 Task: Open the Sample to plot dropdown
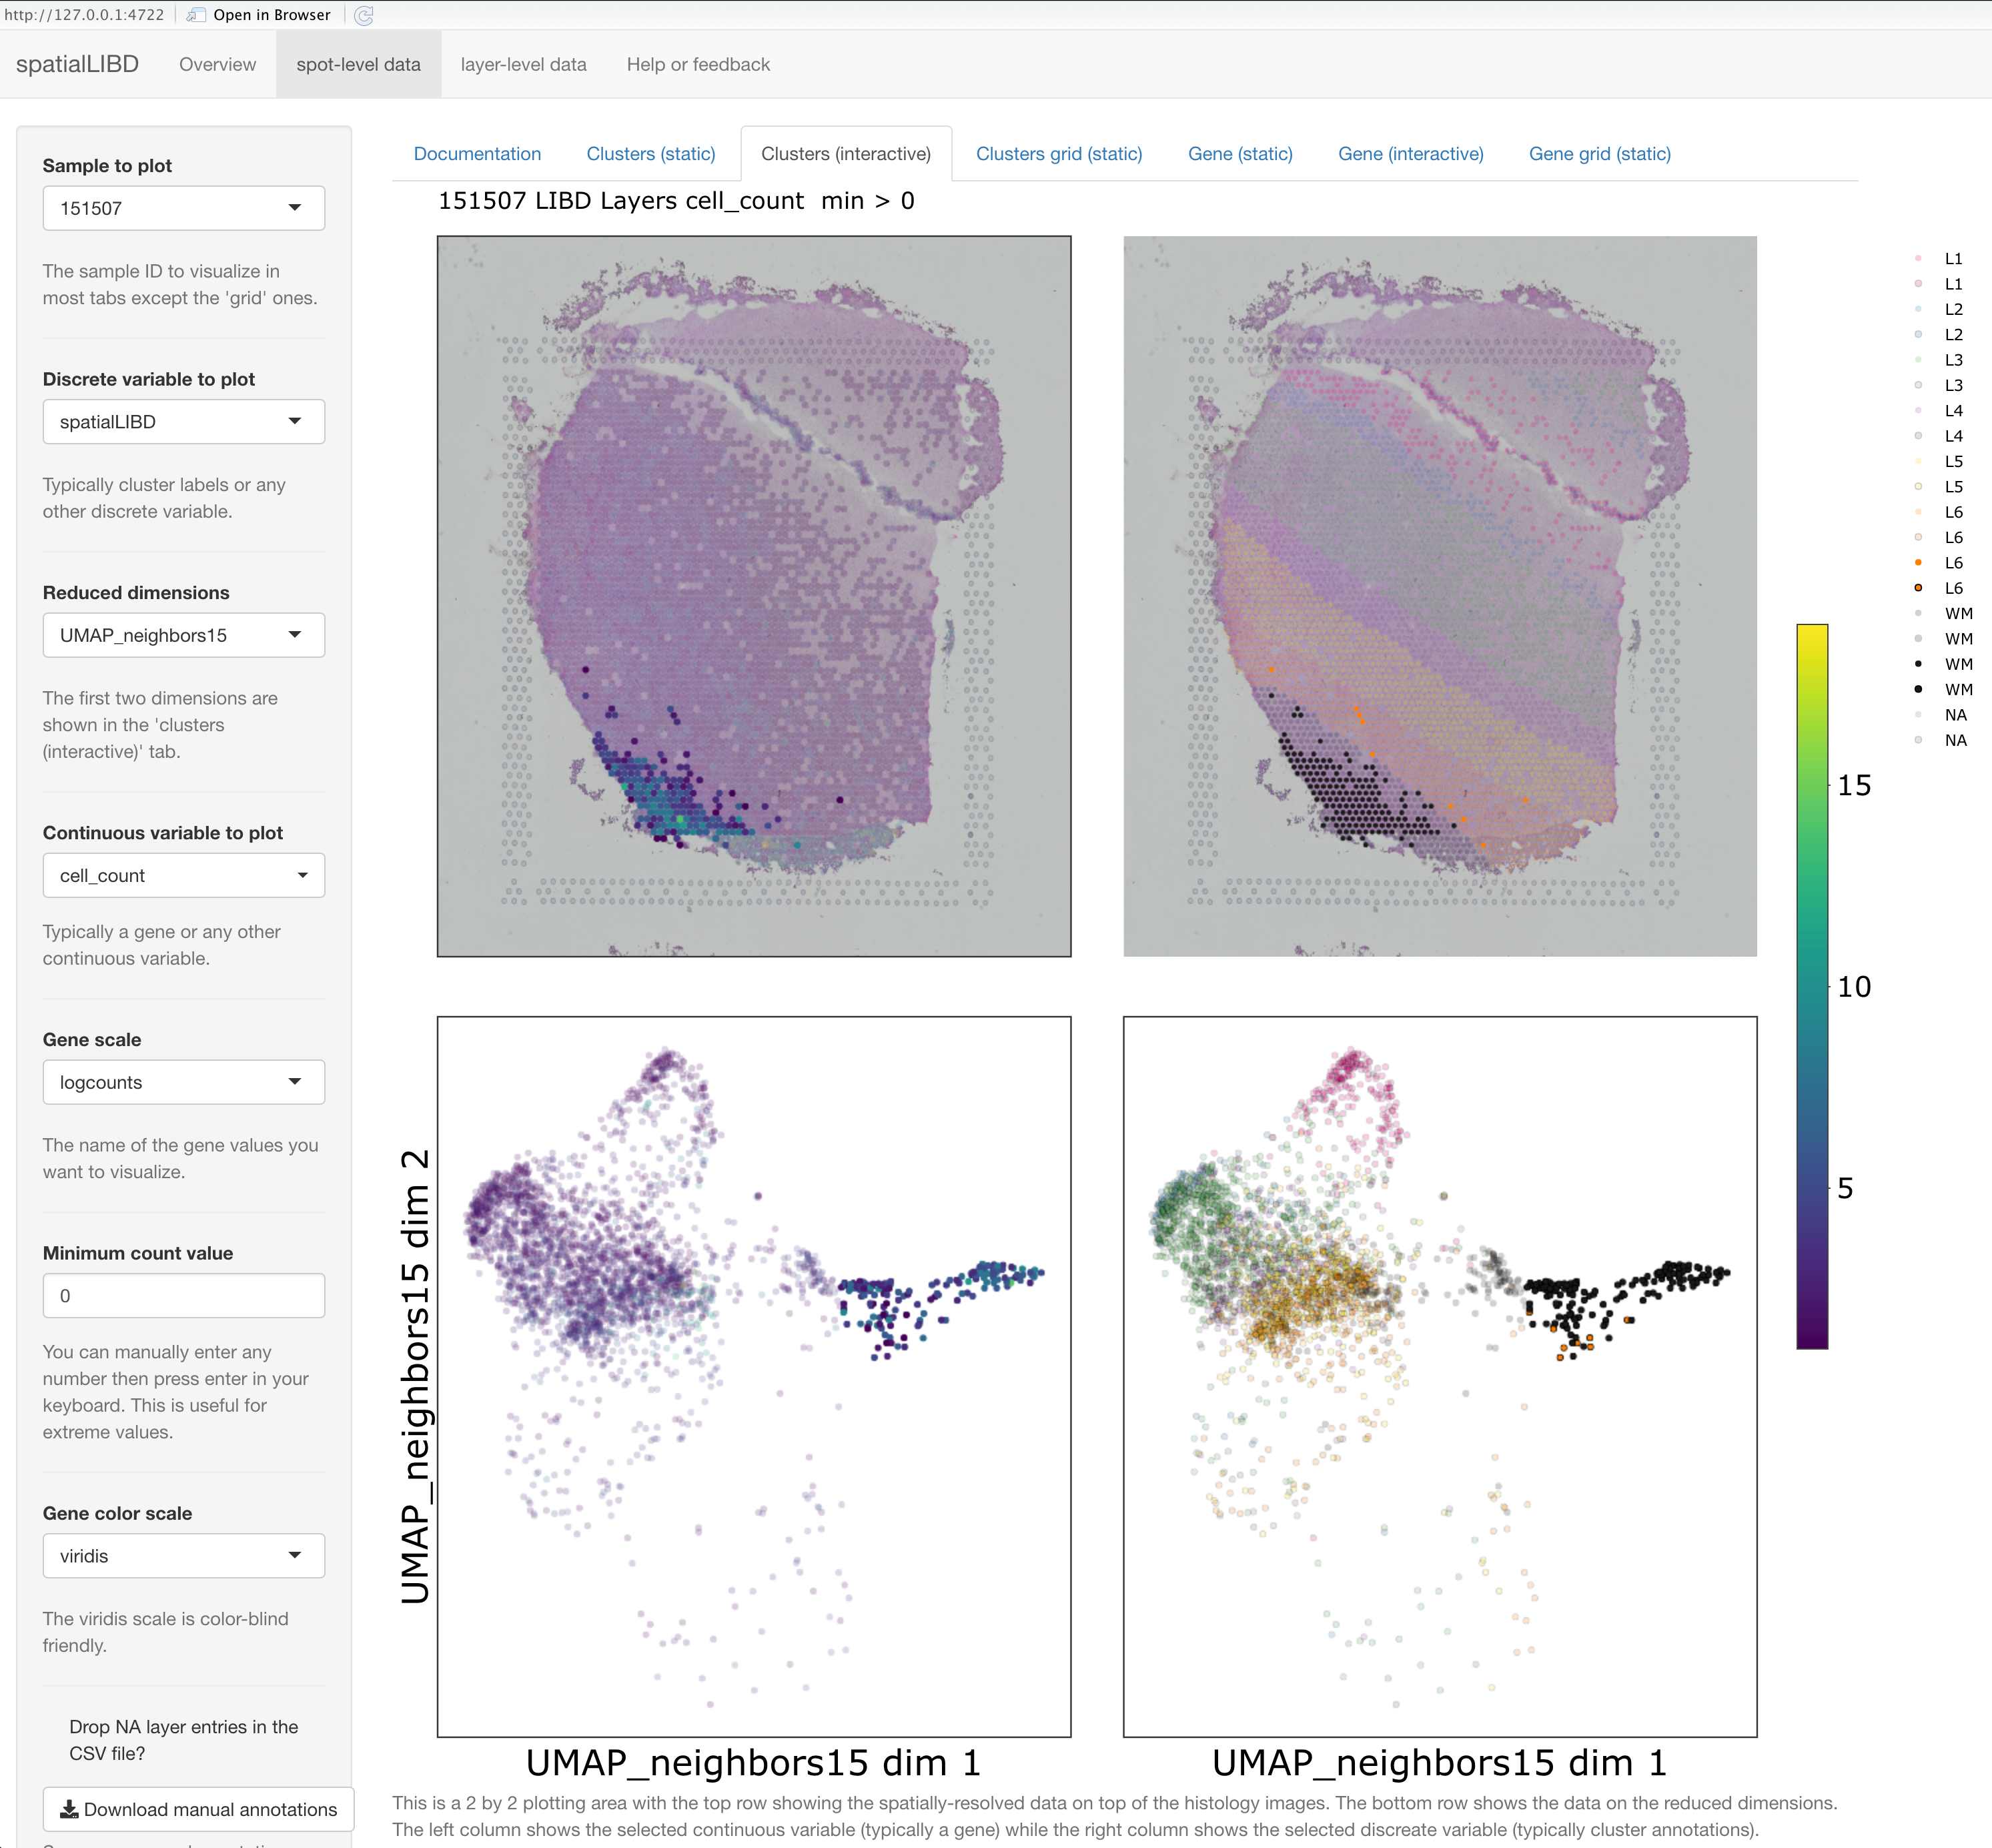click(184, 208)
